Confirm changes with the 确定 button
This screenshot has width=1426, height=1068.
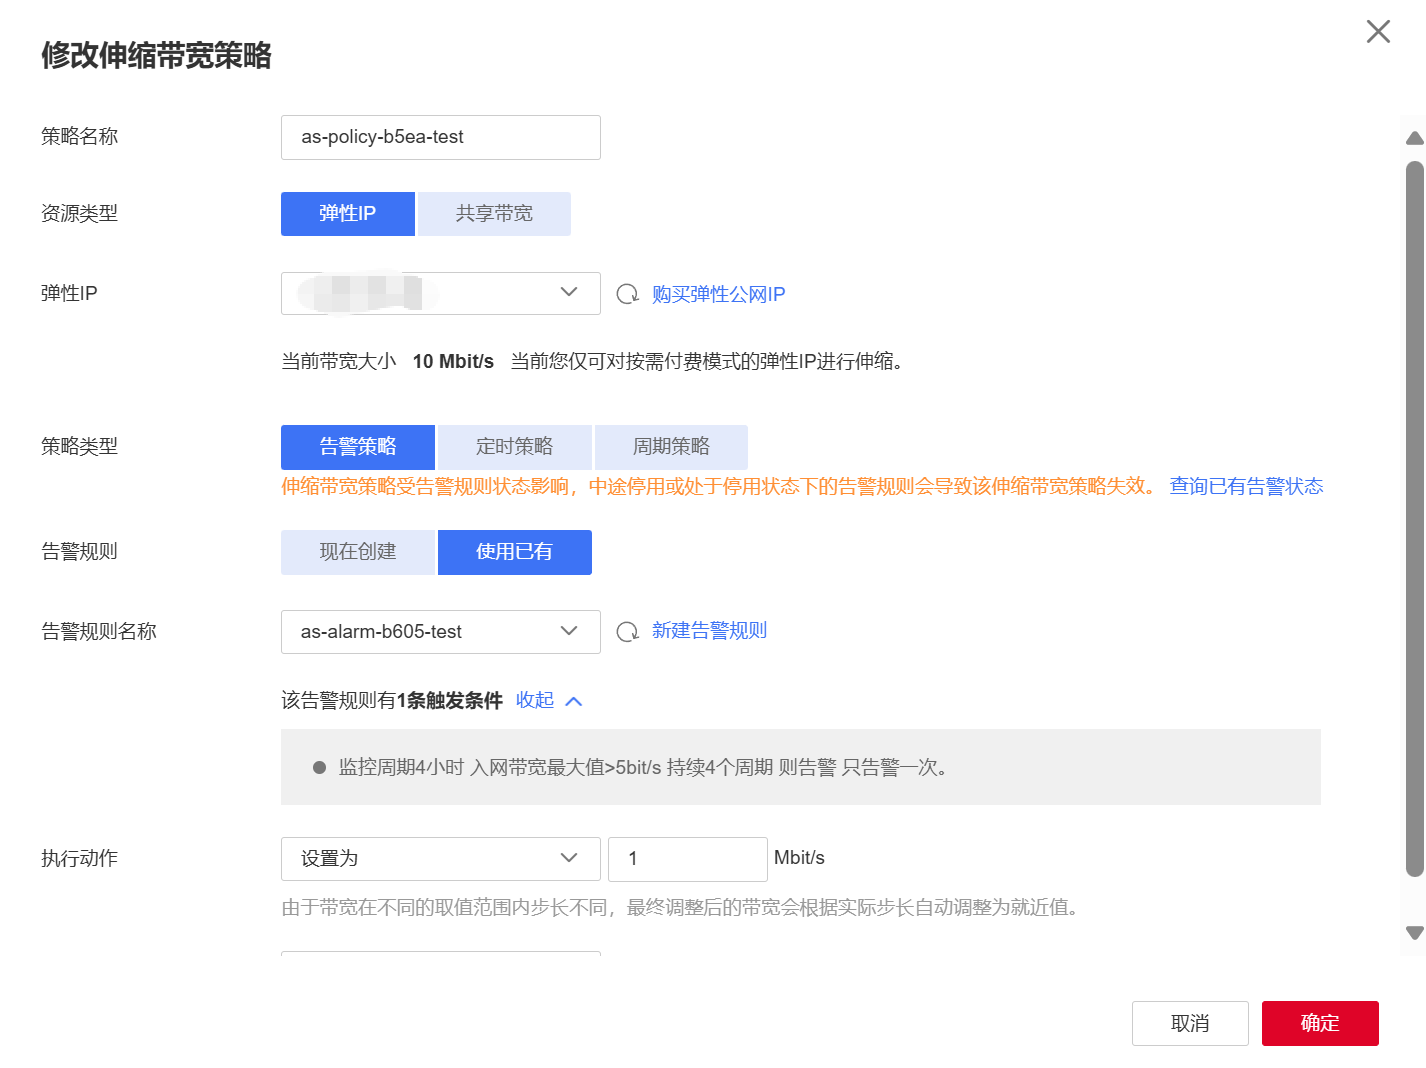point(1320,1023)
